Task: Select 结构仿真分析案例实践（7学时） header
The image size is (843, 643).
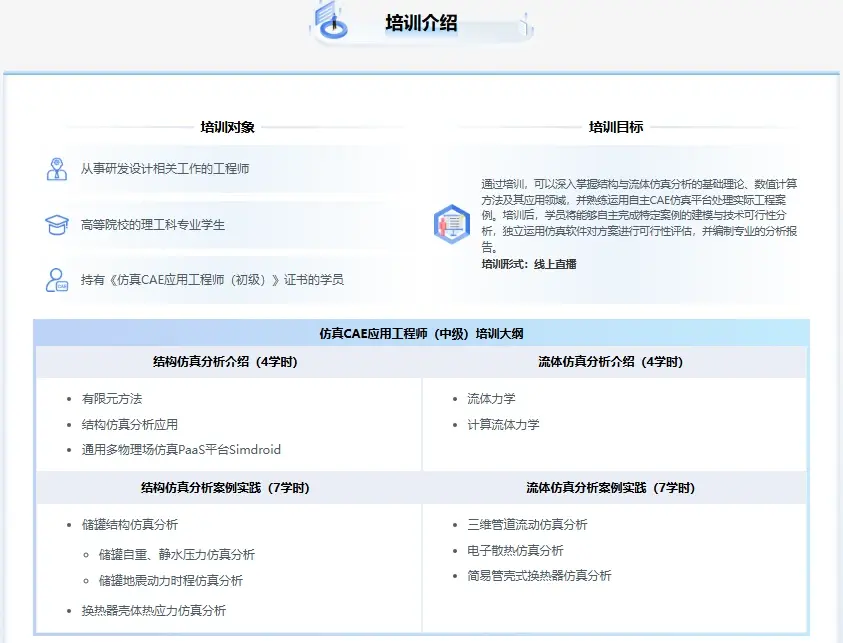Action: click(225, 488)
